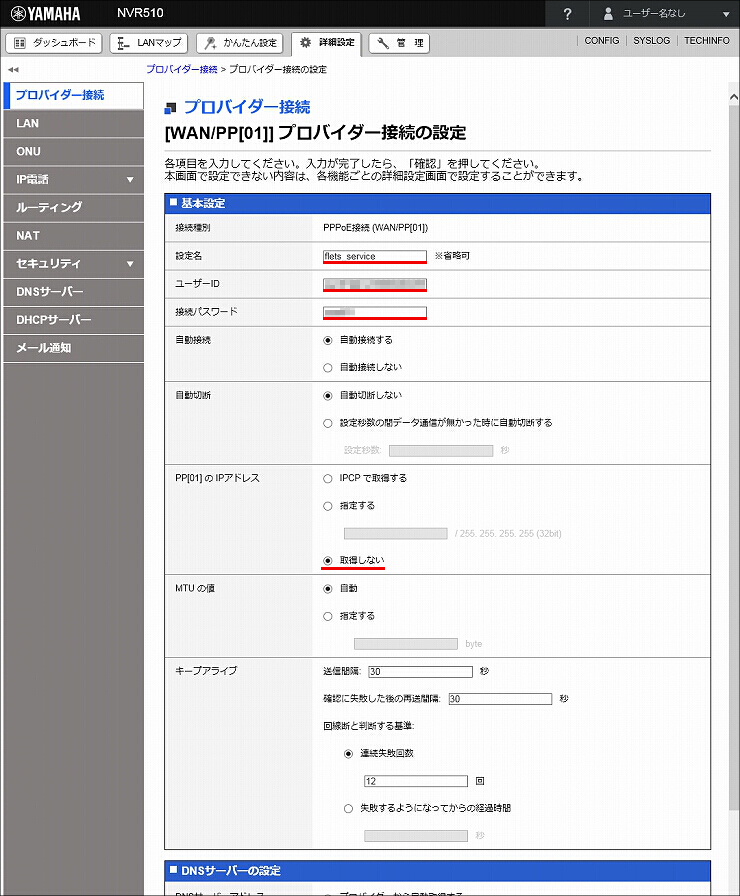Screen dimensions: 740x896
Task: Select プロバイダー接続 in the sidebar
Action: coord(73,95)
